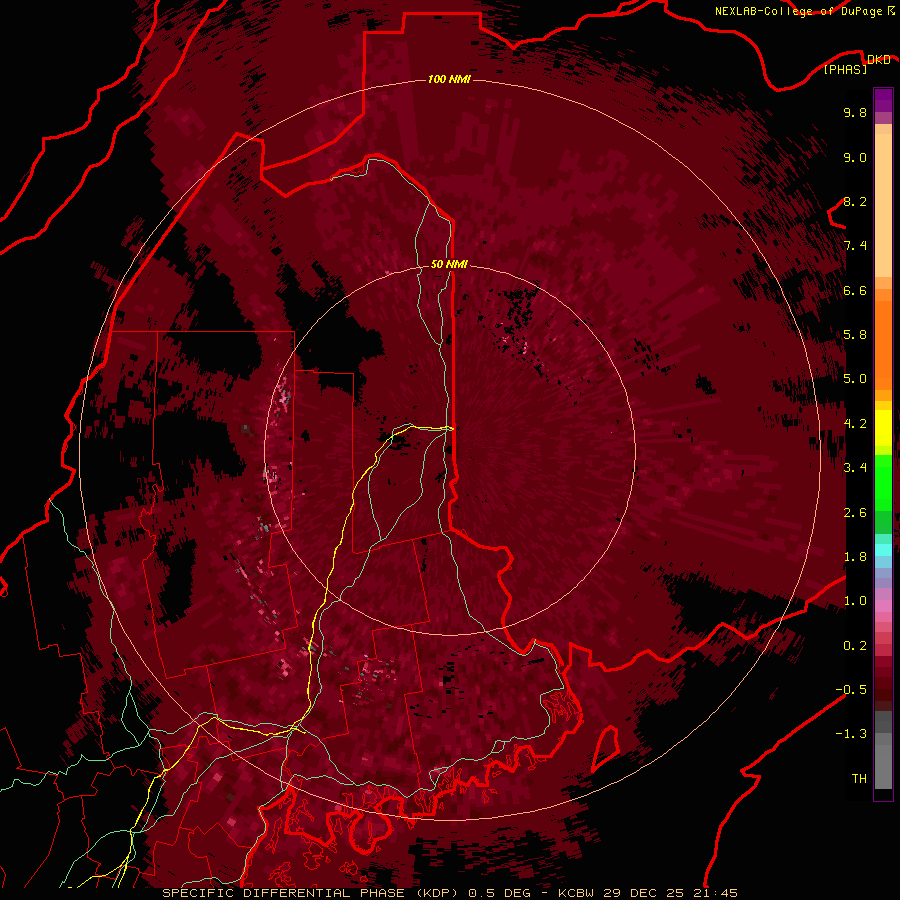900x900 pixels.
Task: Click the 5.8 scale value
Action: pos(855,335)
